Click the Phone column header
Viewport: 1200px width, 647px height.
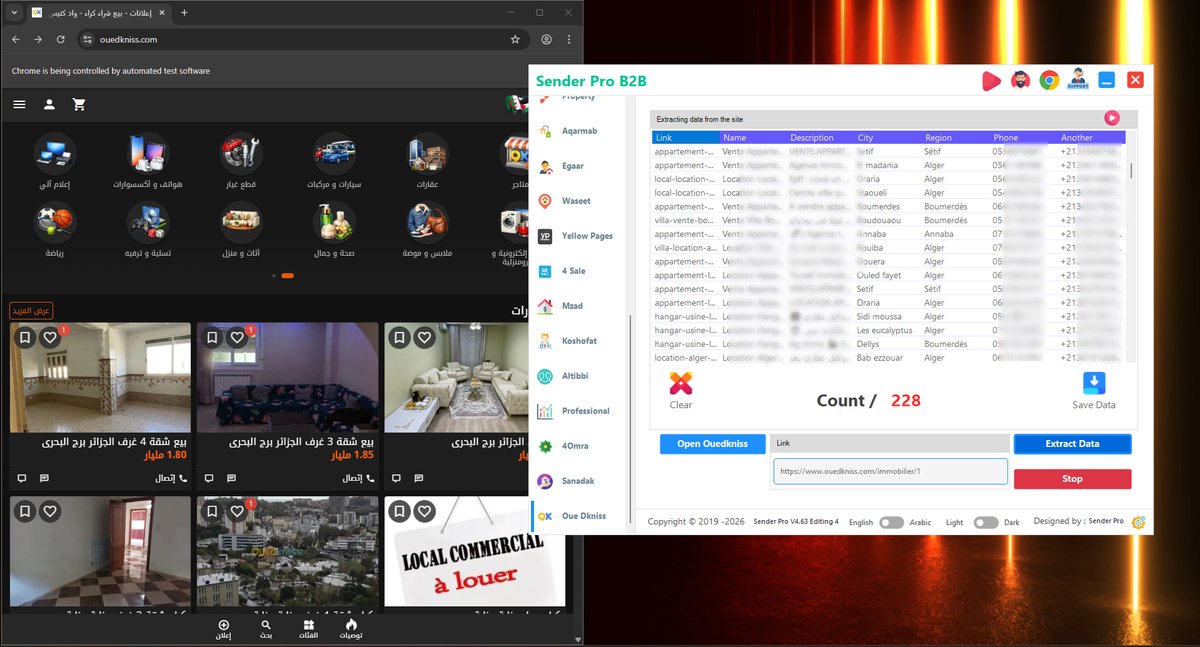click(x=1024, y=137)
